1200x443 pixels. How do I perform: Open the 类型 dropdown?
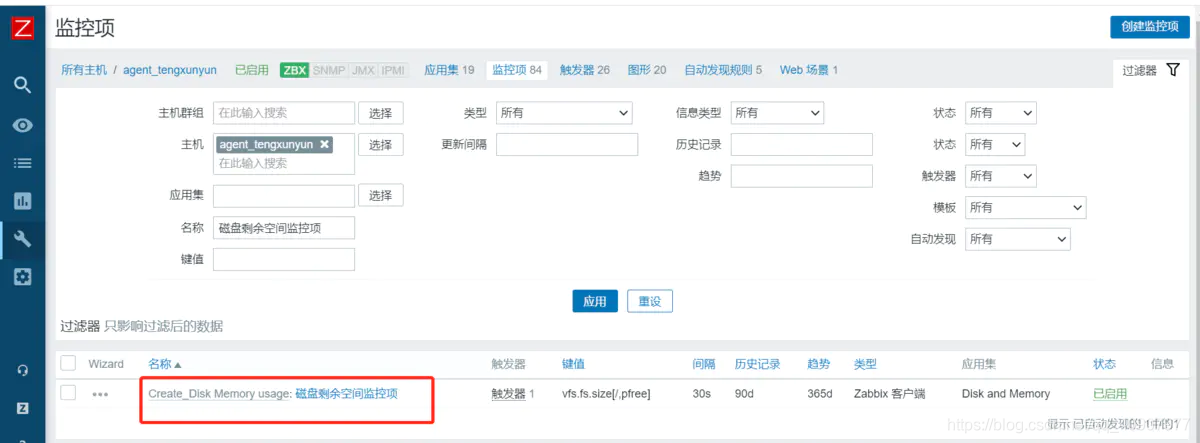click(x=564, y=113)
